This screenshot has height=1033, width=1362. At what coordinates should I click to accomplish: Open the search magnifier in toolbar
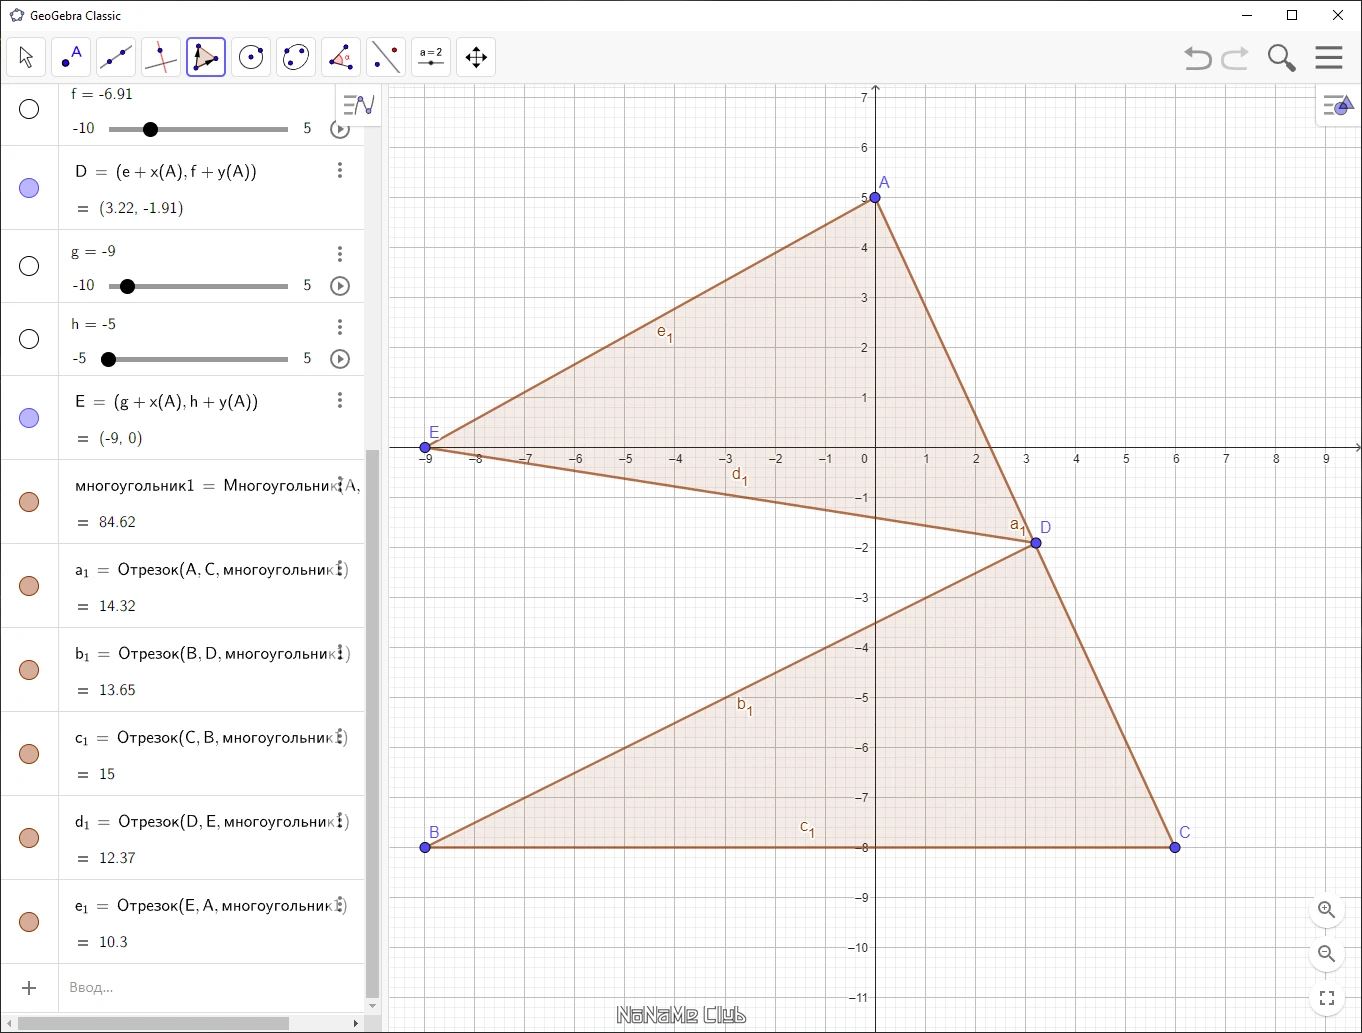[x=1281, y=58]
